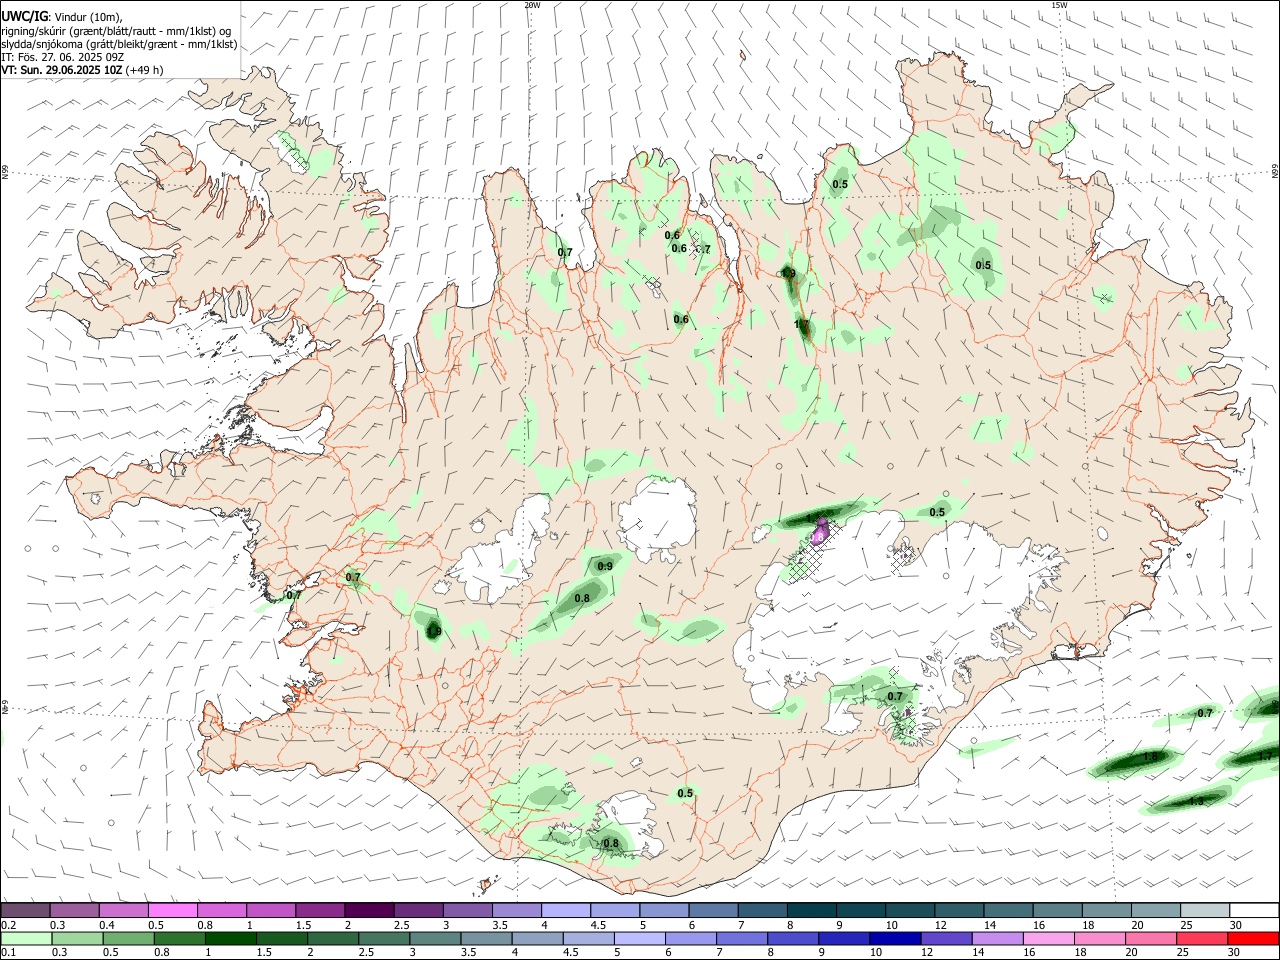Screen dimensions: 1280x960
Task: Click the "0.7" value over sea off southeast coast
Action: (x=1205, y=714)
